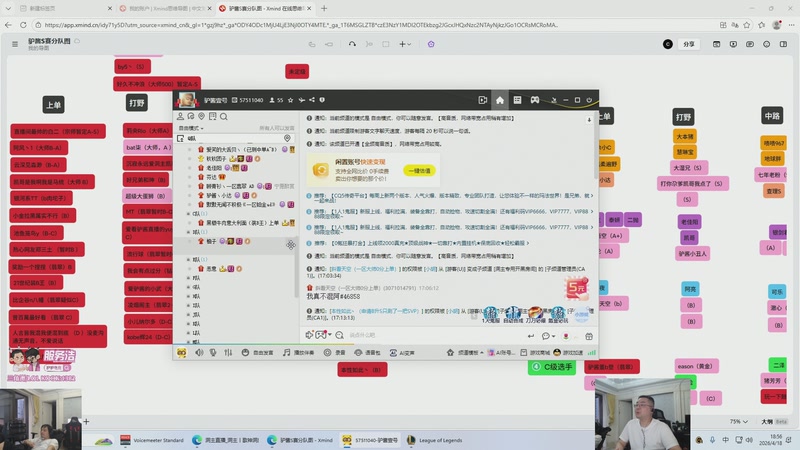Switch to the first browser tab
This screenshot has height=450, width=800.
64,8
